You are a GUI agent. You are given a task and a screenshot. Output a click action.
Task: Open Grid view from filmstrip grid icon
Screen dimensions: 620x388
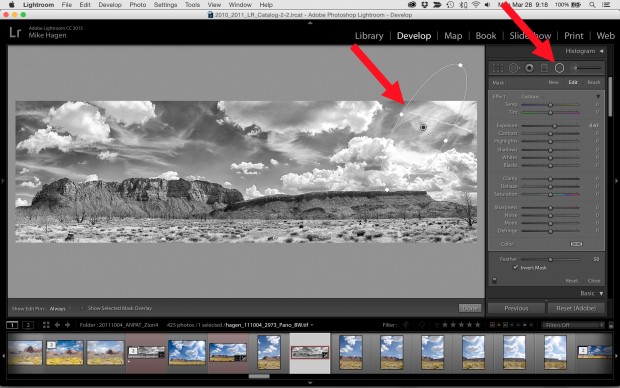46,325
